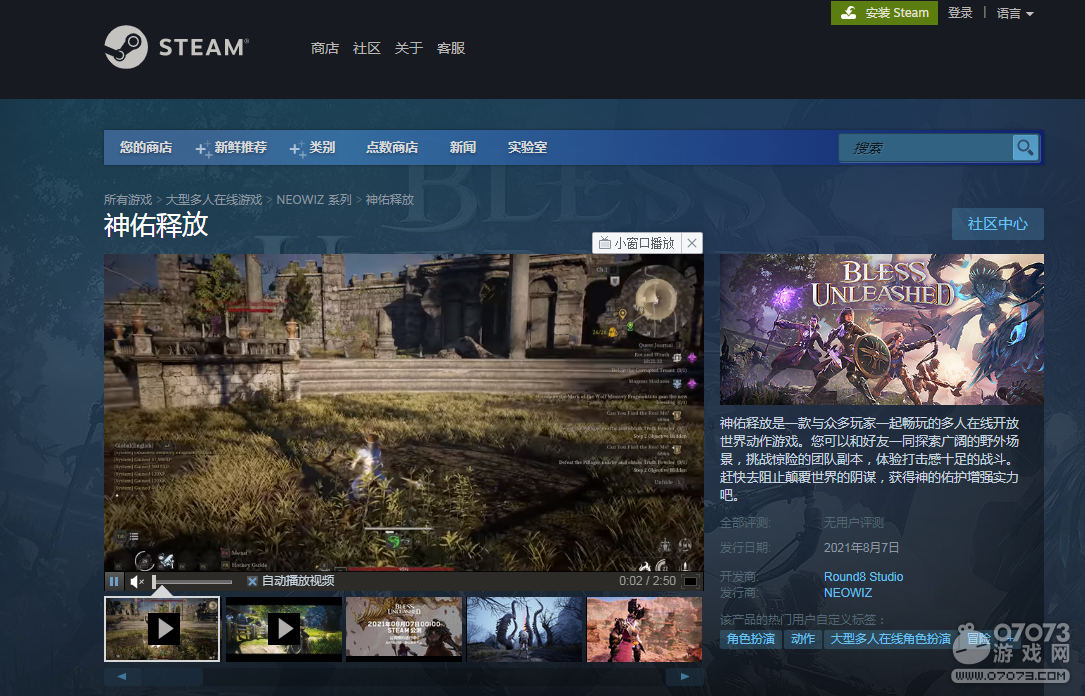Click the left thumbnail strip scroll arrow
This screenshot has height=696, width=1085.
coord(122,676)
